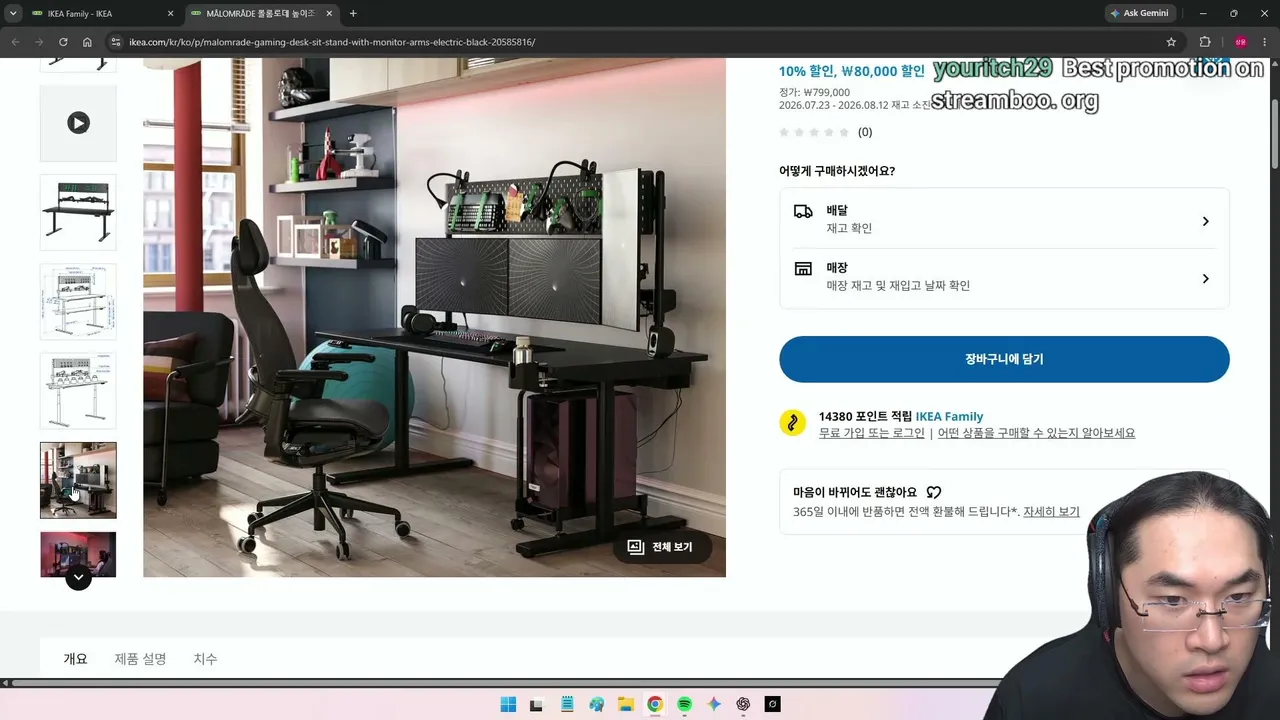Go back to the previous page
Screen dimensions: 1280x720
[x=15, y=42]
